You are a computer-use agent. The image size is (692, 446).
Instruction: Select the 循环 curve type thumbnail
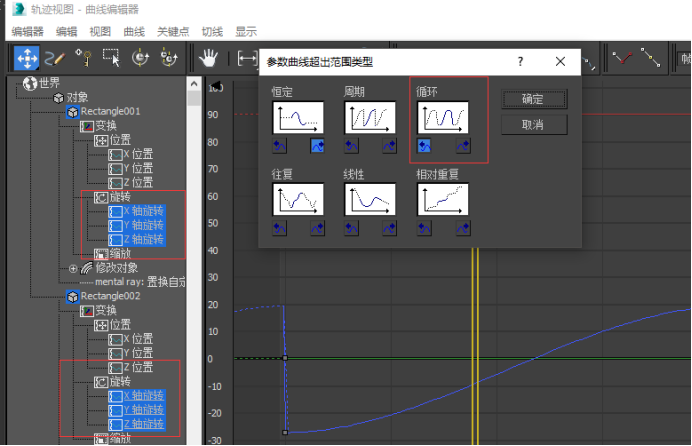click(443, 117)
